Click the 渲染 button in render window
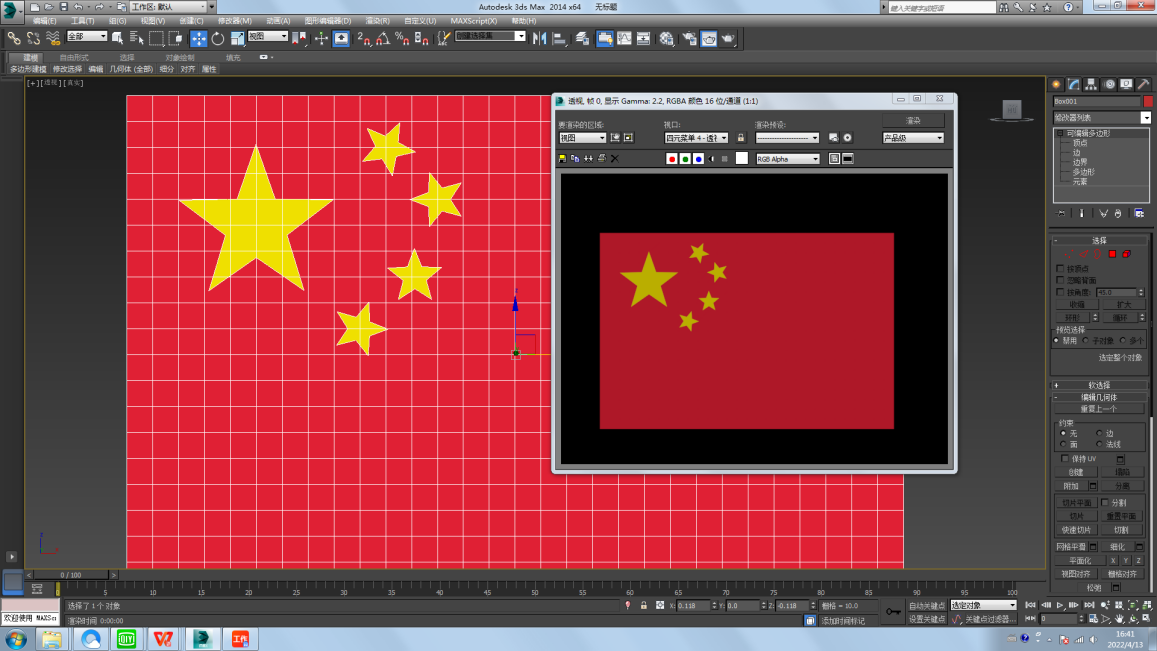Image resolution: width=1157 pixels, height=651 pixels. click(913, 120)
